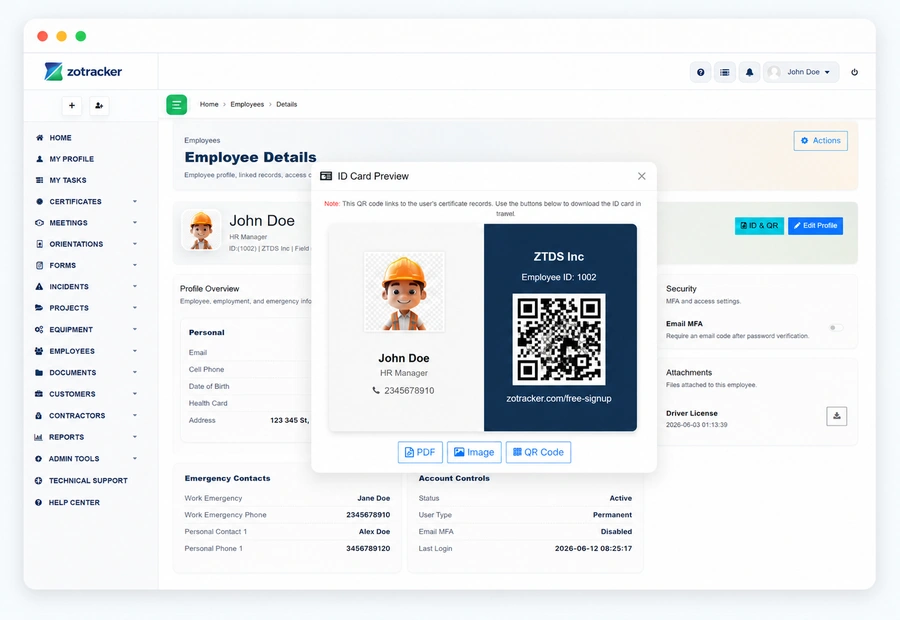900x620 pixels.
Task: Expand the Meetings menu chevron
Action: click(135, 223)
